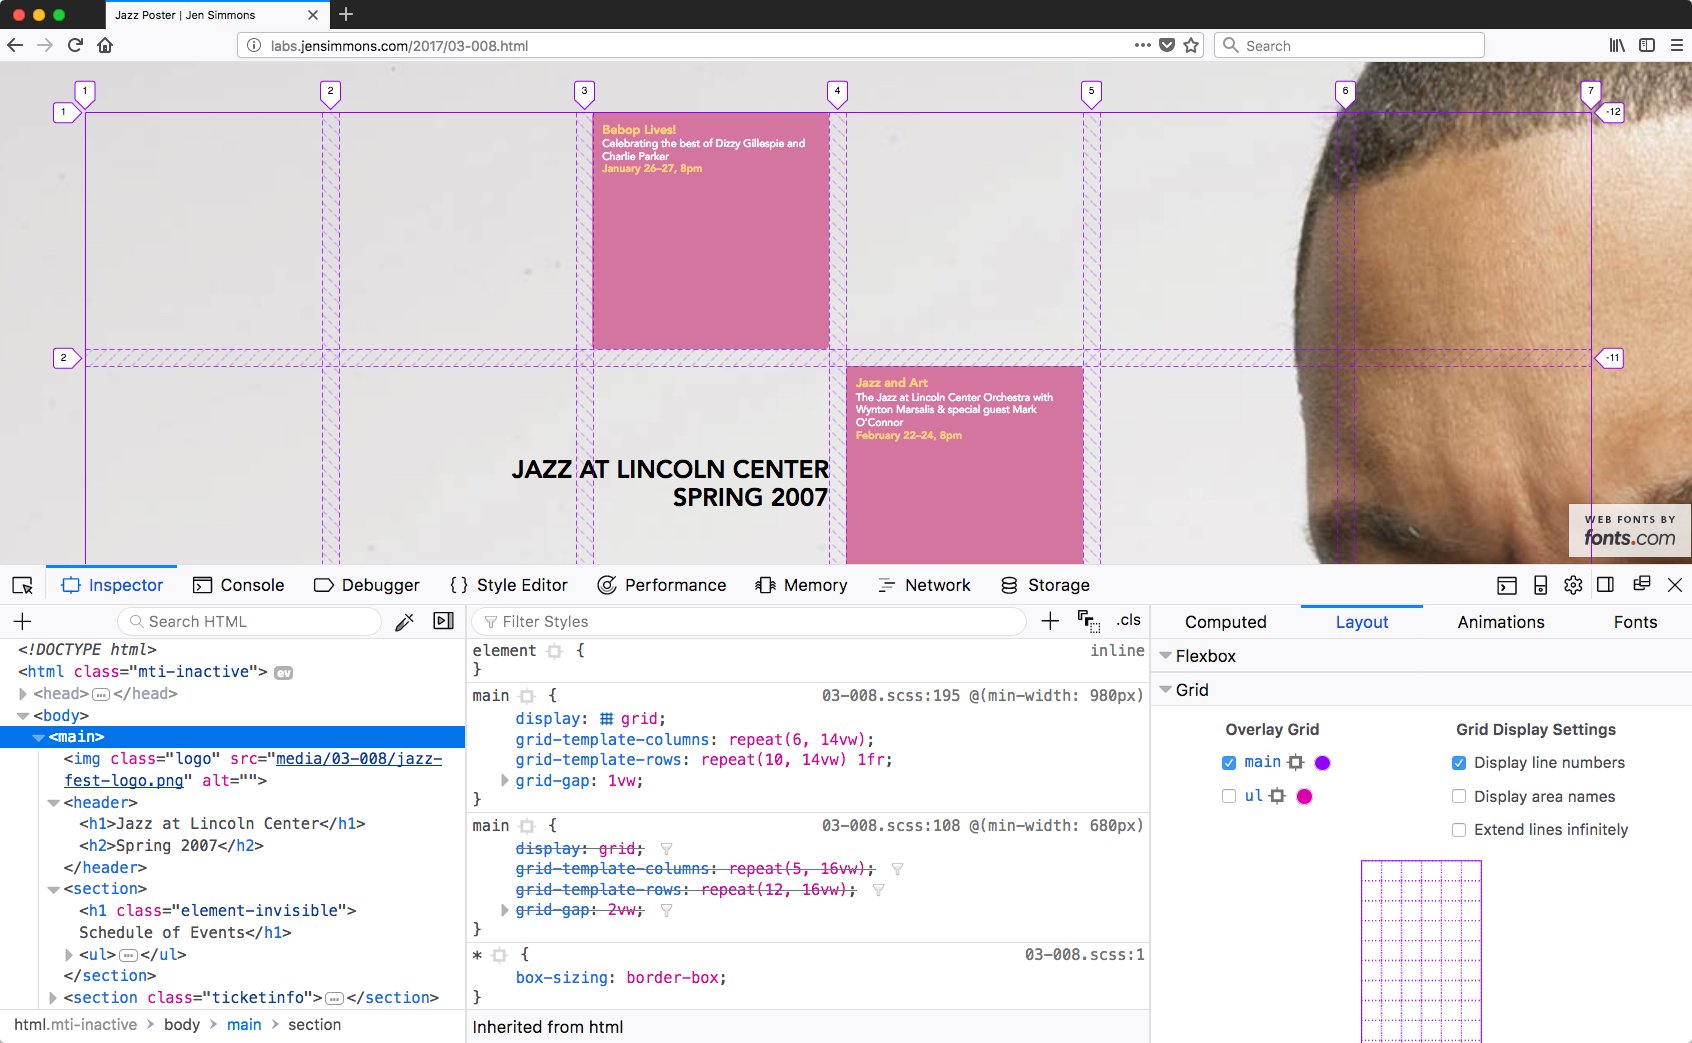
Task: Click the browser forward arrow
Action: pos(45,45)
